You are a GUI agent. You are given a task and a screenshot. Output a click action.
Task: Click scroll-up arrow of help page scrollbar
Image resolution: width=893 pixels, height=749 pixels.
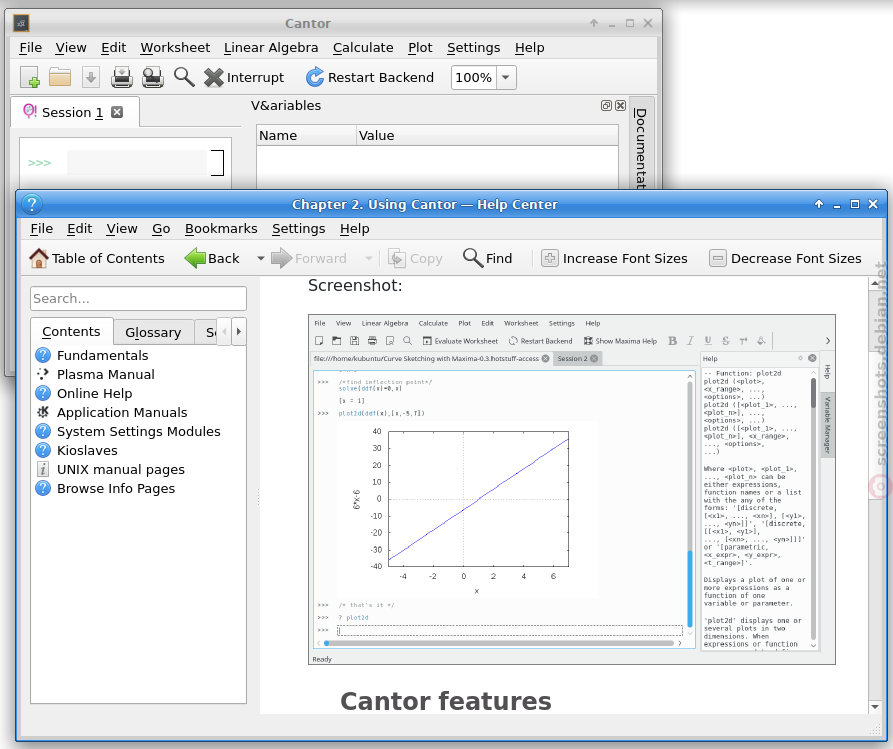click(x=875, y=283)
